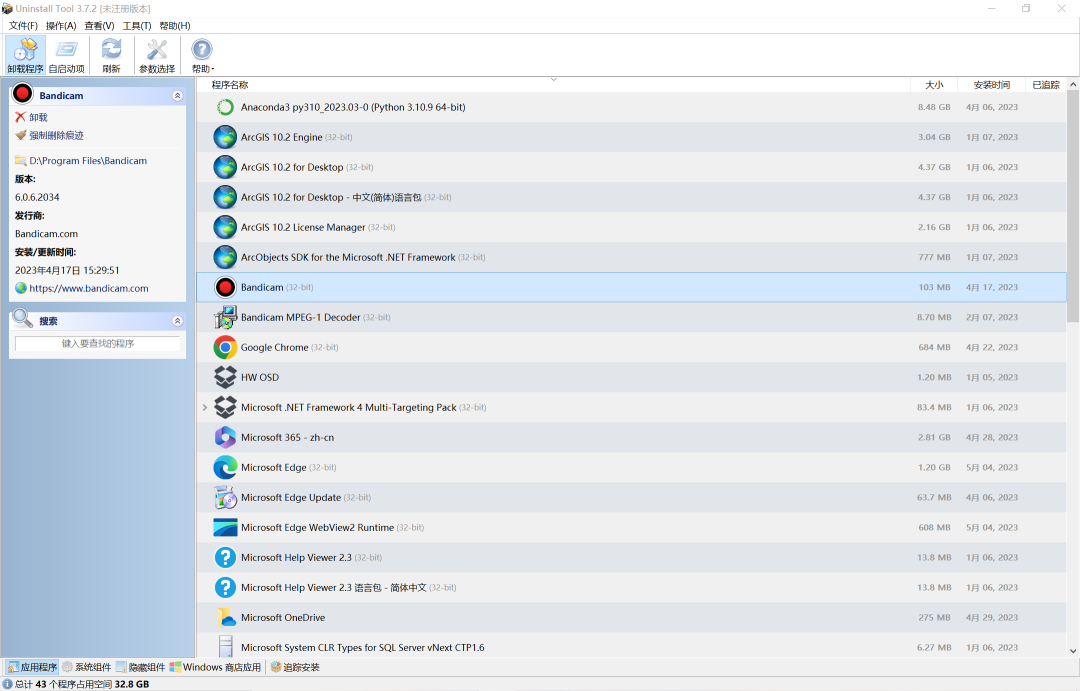Select the Microsoft OneDrive icon
Screen dimensions: 1080x691
click(225, 618)
